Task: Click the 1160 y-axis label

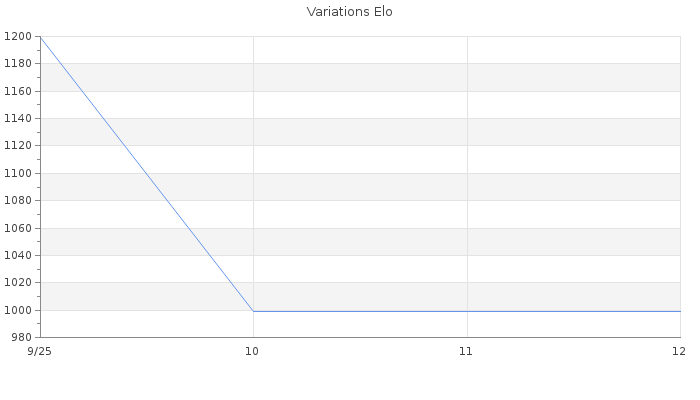Action: (18, 91)
